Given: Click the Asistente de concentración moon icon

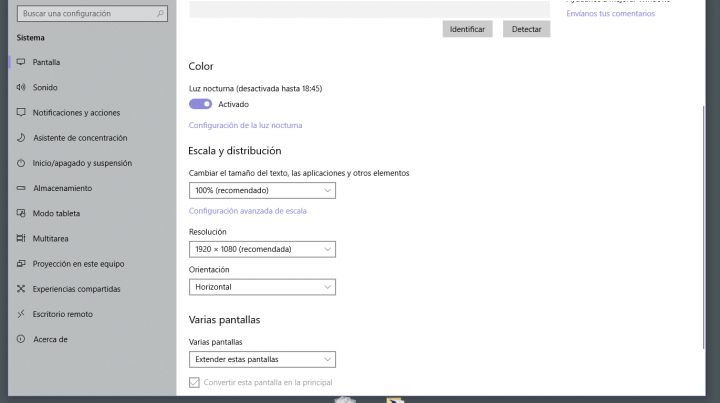Looking at the screenshot, I should (21, 138).
